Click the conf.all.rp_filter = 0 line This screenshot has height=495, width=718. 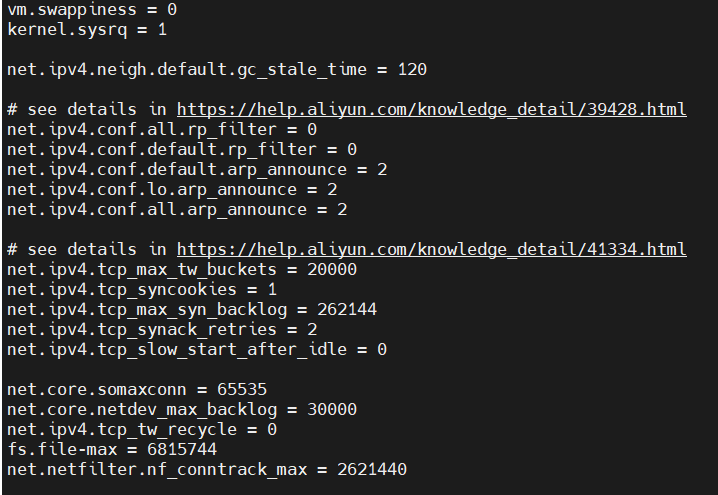point(162,130)
